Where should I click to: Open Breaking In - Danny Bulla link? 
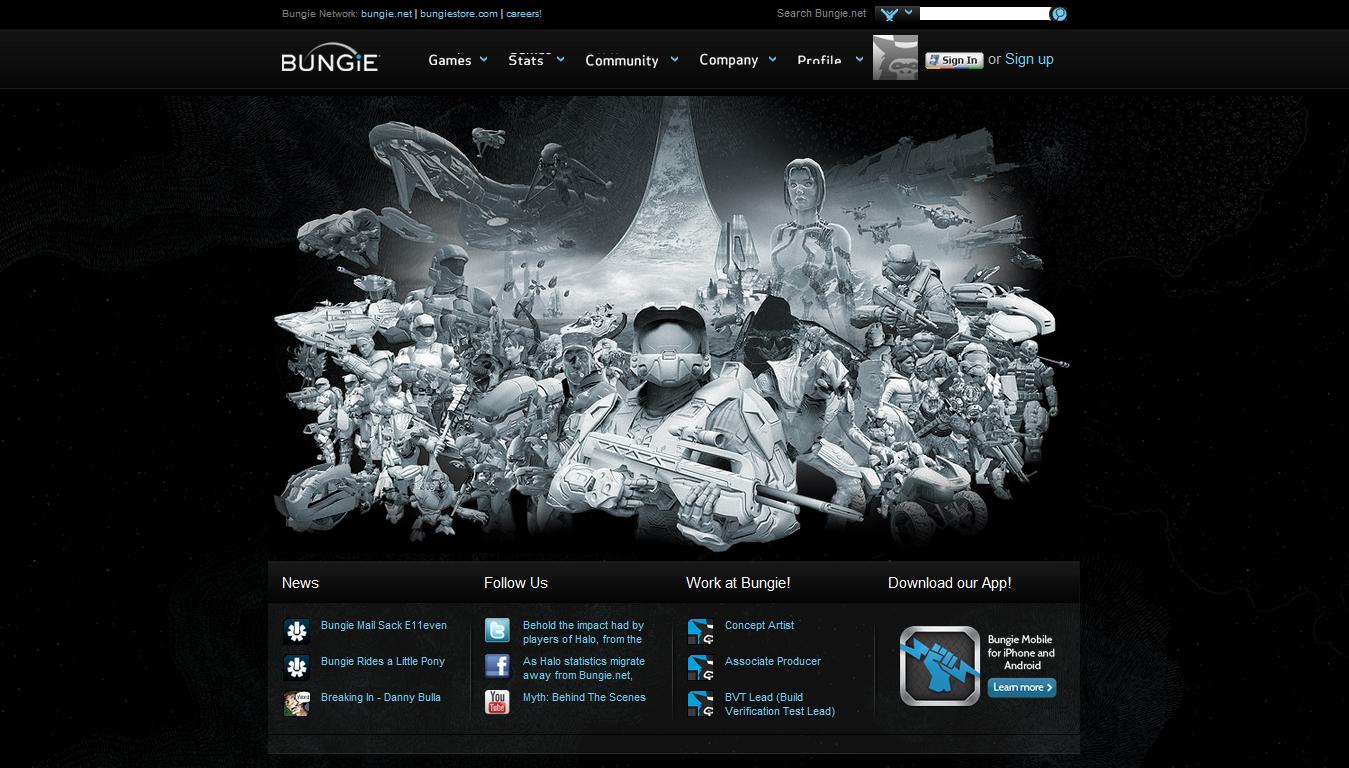coord(381,697)
